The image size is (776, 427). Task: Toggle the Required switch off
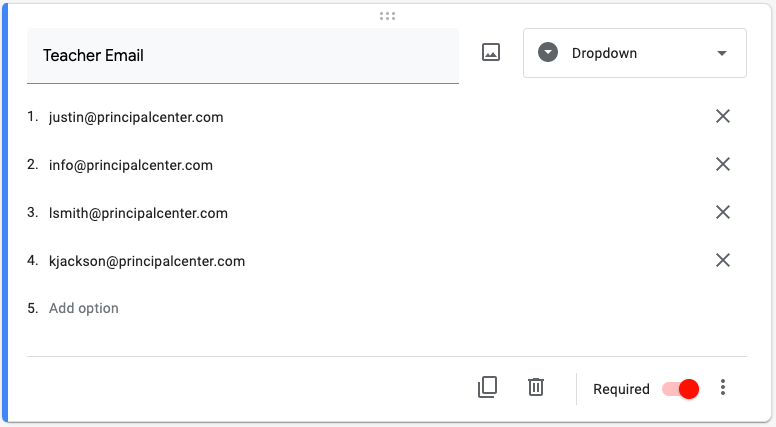point(680,389)
